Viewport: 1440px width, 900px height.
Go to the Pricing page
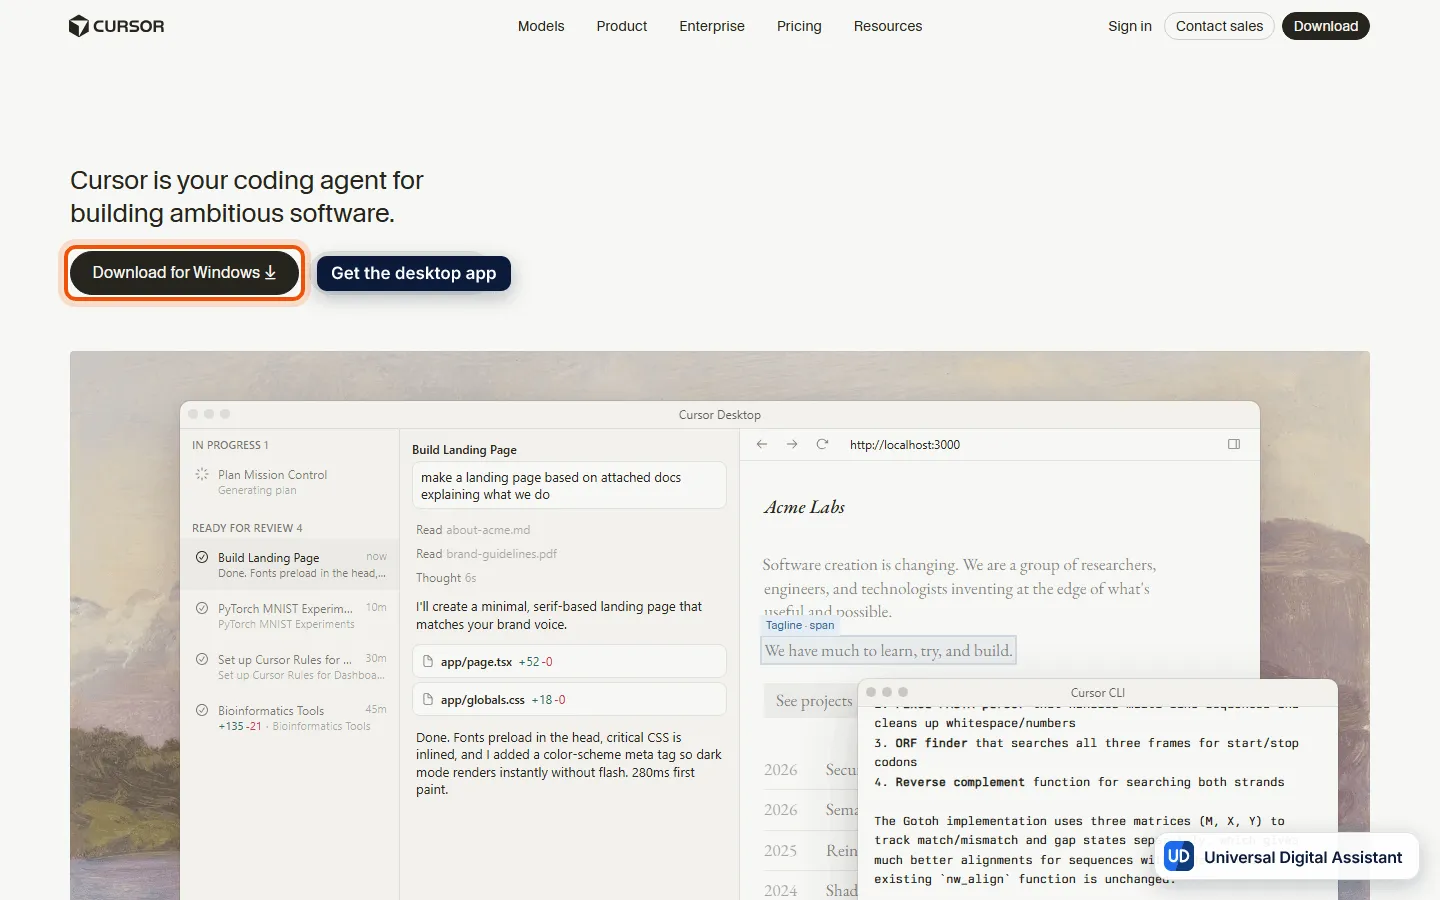point(799,26)
